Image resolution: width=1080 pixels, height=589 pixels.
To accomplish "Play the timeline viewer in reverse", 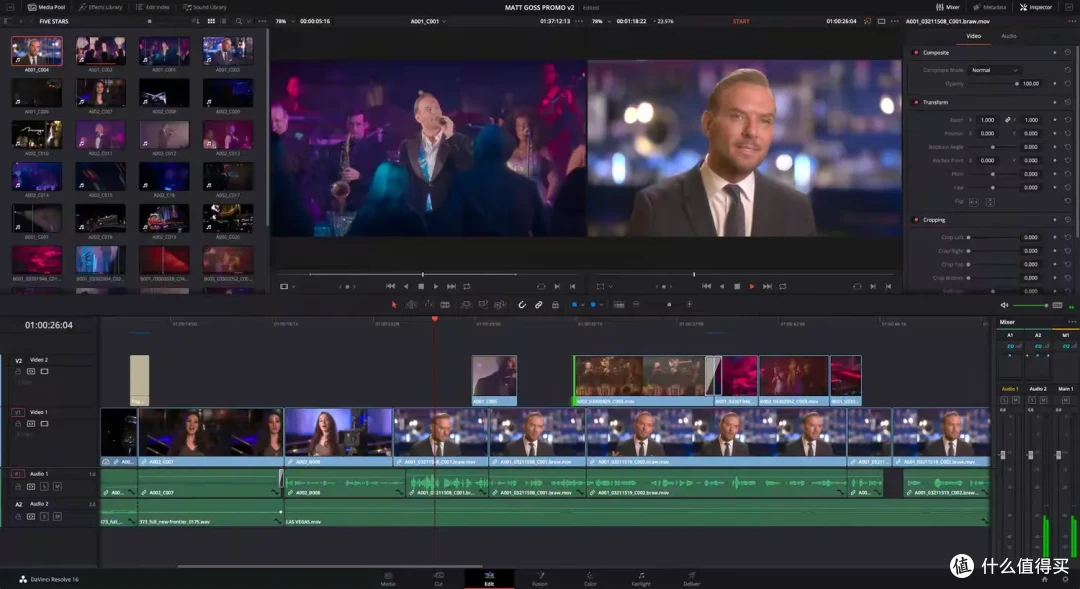I will tap(722, 287).
